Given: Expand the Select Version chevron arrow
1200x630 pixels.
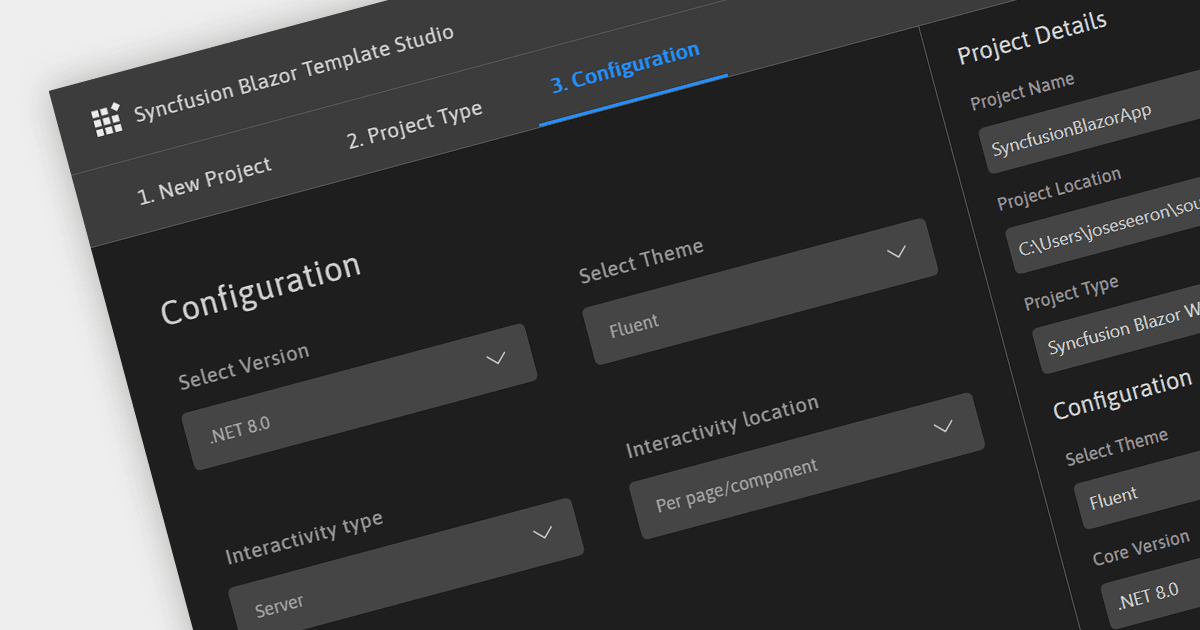Looking at the screenshot, I should [496, 358].
